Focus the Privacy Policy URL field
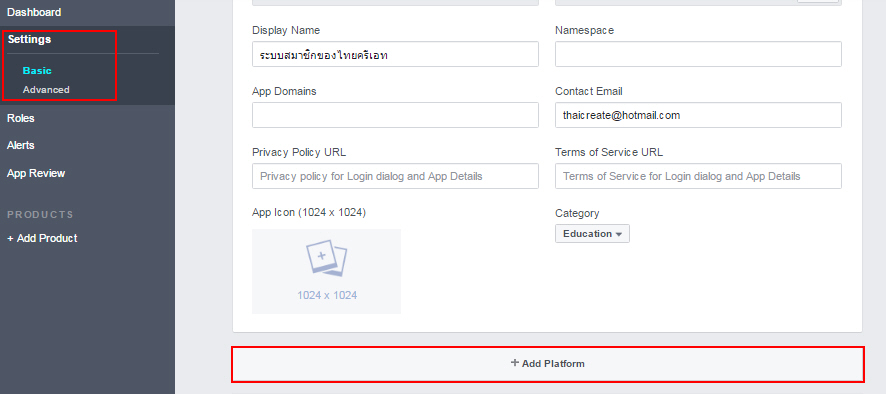This screenshot has width=886, height=394. [396, 176]
